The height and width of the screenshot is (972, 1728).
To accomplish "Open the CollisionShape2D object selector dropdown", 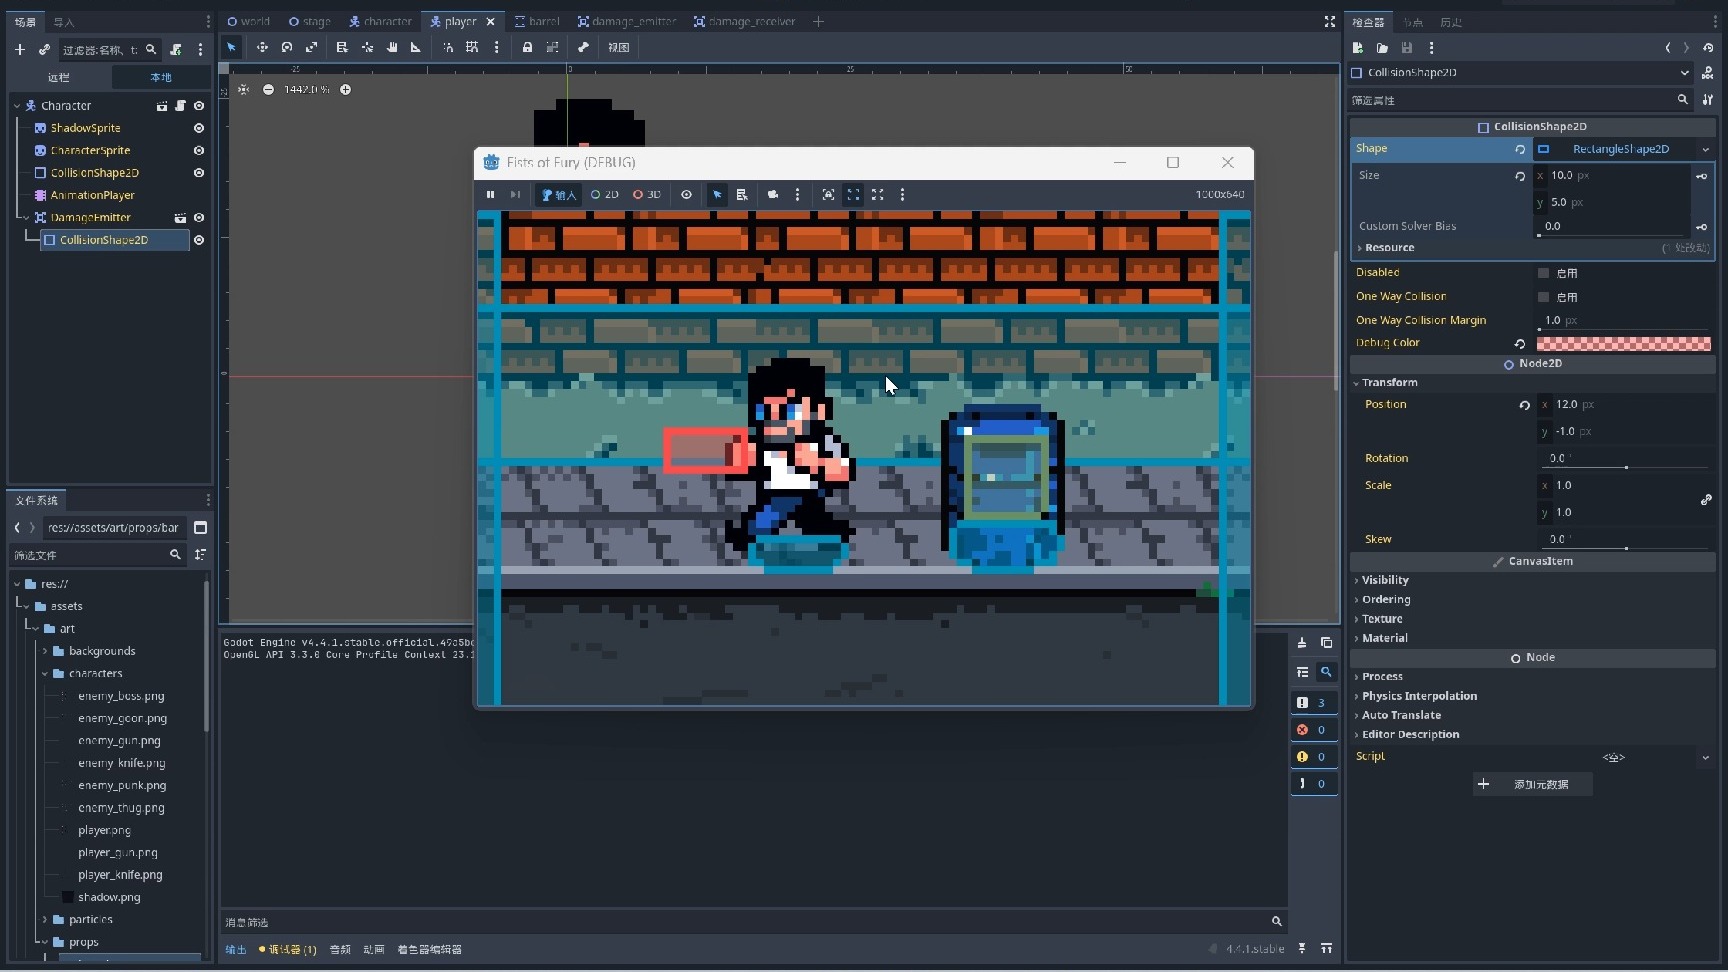I will pyautogui.click(x=1685, y=72).
